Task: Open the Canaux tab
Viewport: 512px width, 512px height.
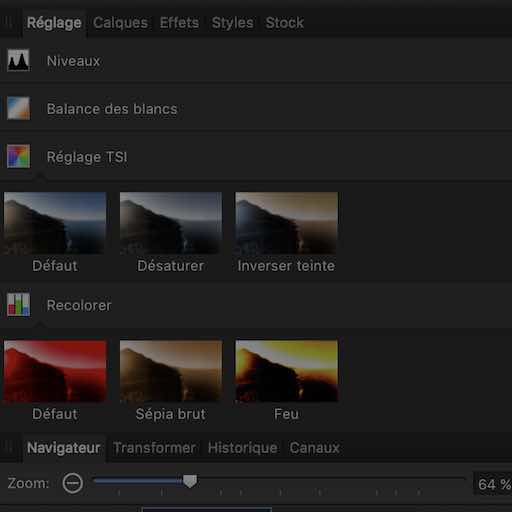Action: point(315,448)
